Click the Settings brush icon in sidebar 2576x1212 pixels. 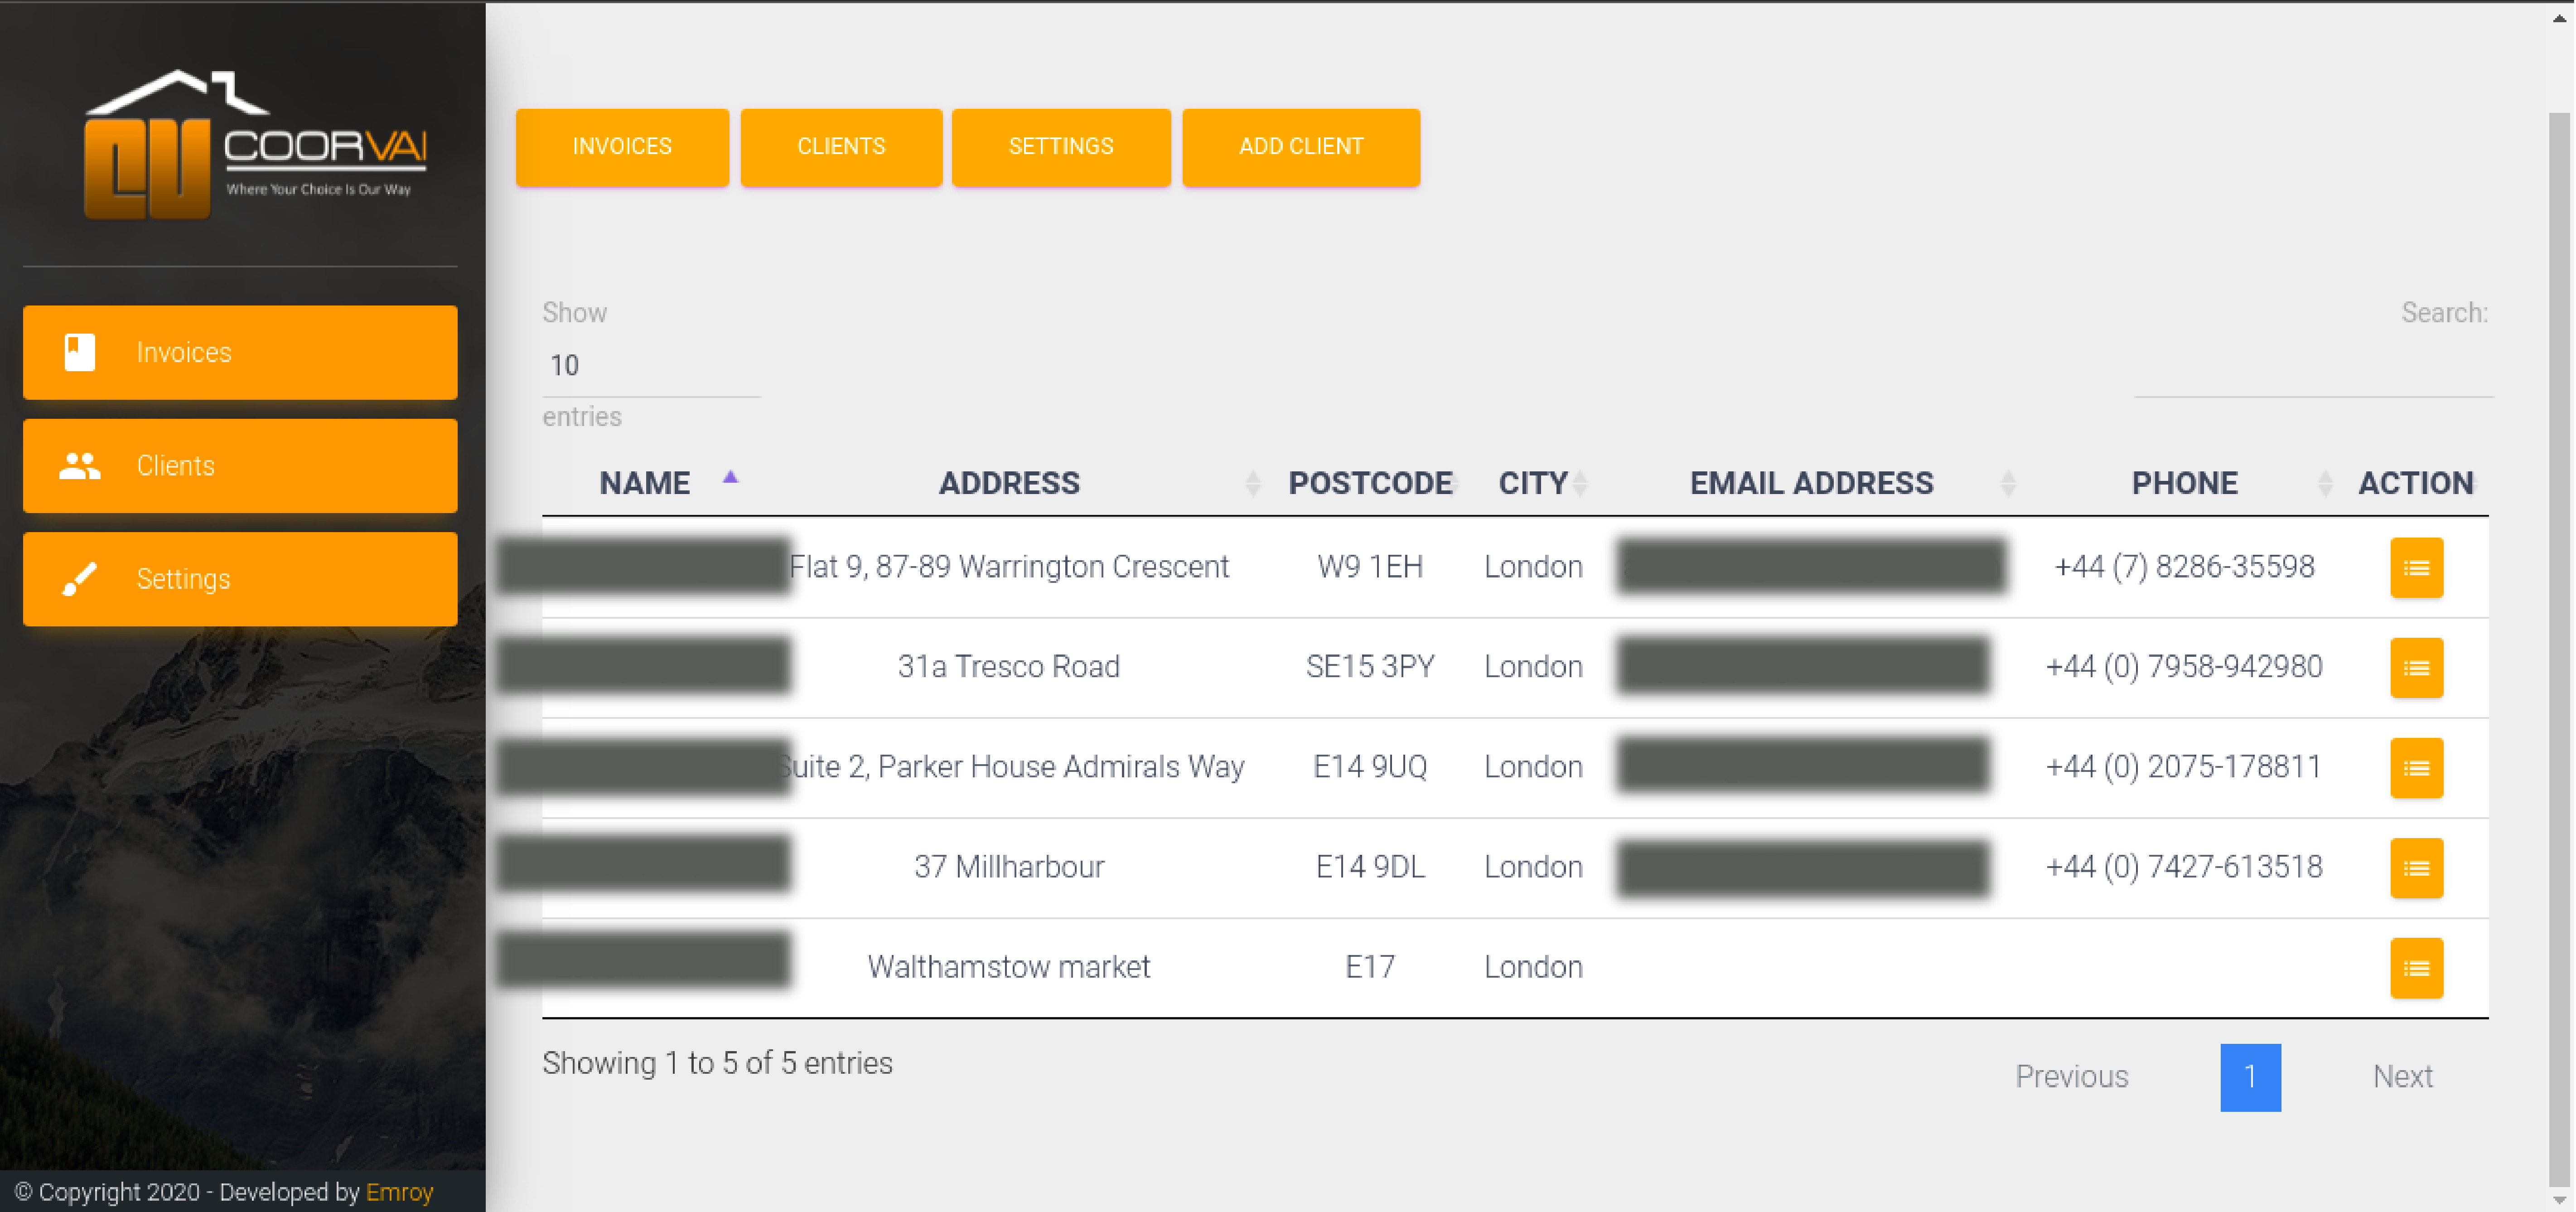point(79,579)
